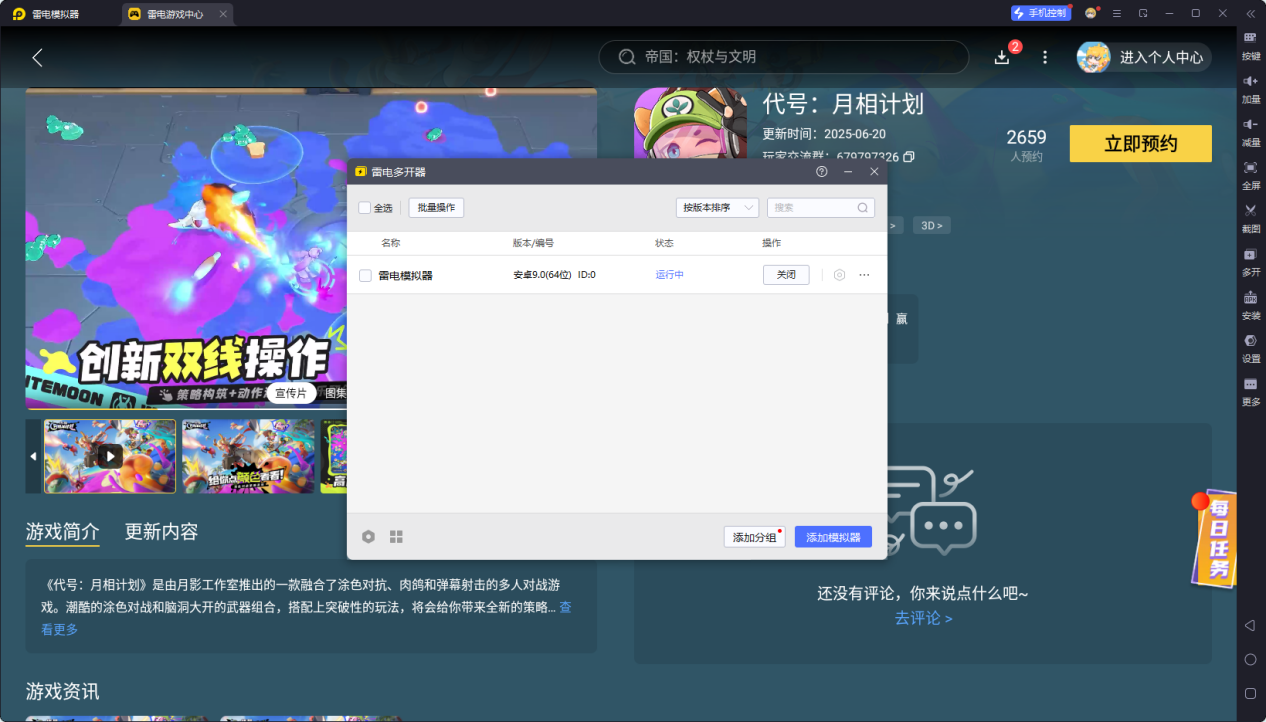
Task: Click the 安卓9.0(64位) version text
Action: [x=542, y=275]
